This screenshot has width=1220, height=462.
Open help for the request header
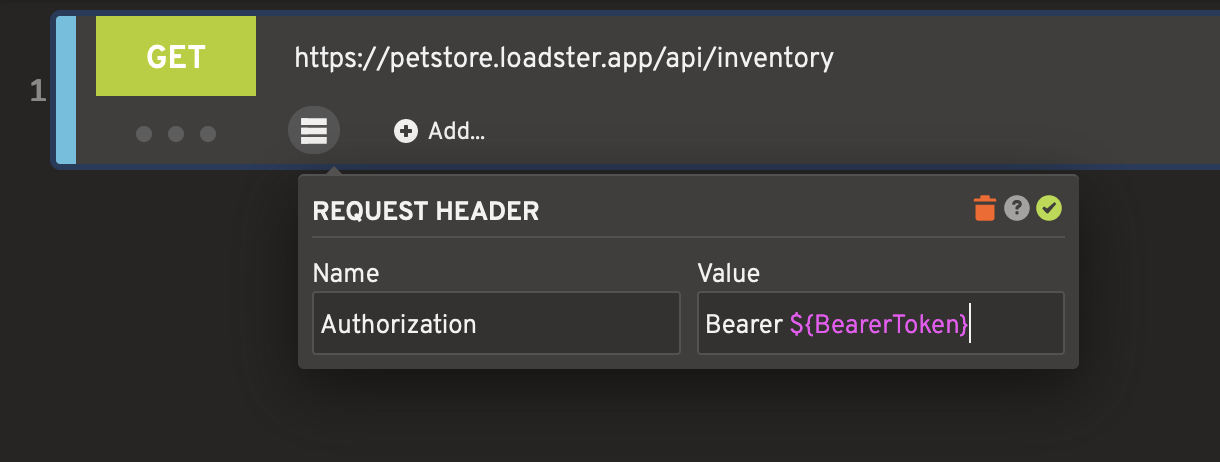[1017, 208]
